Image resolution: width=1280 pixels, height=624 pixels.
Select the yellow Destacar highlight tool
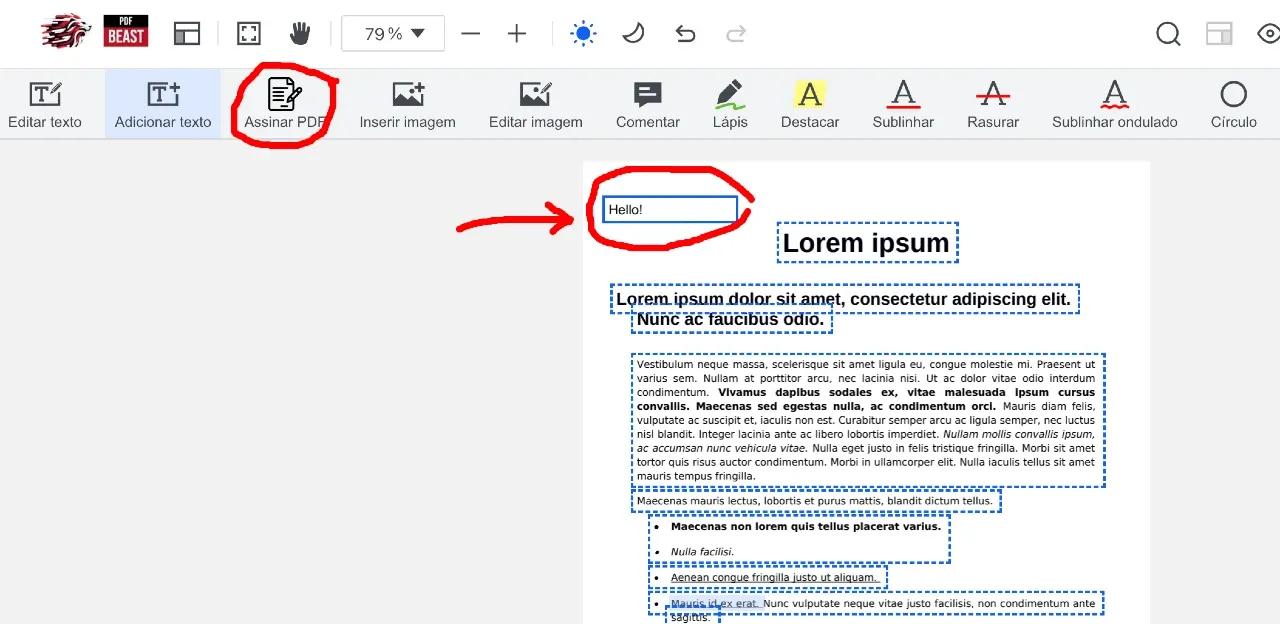tap(809, 104)
